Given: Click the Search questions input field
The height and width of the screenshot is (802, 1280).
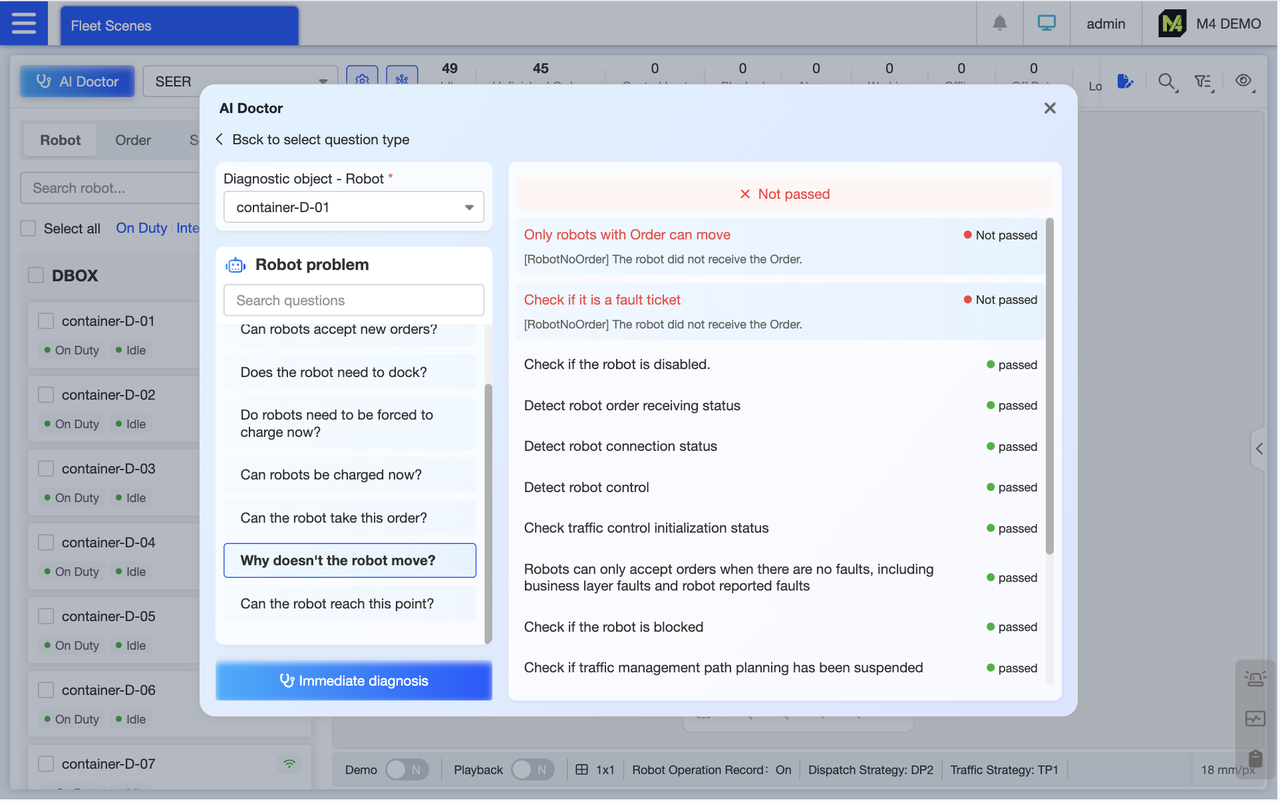Looking at the screenshot, I should 353,300.
